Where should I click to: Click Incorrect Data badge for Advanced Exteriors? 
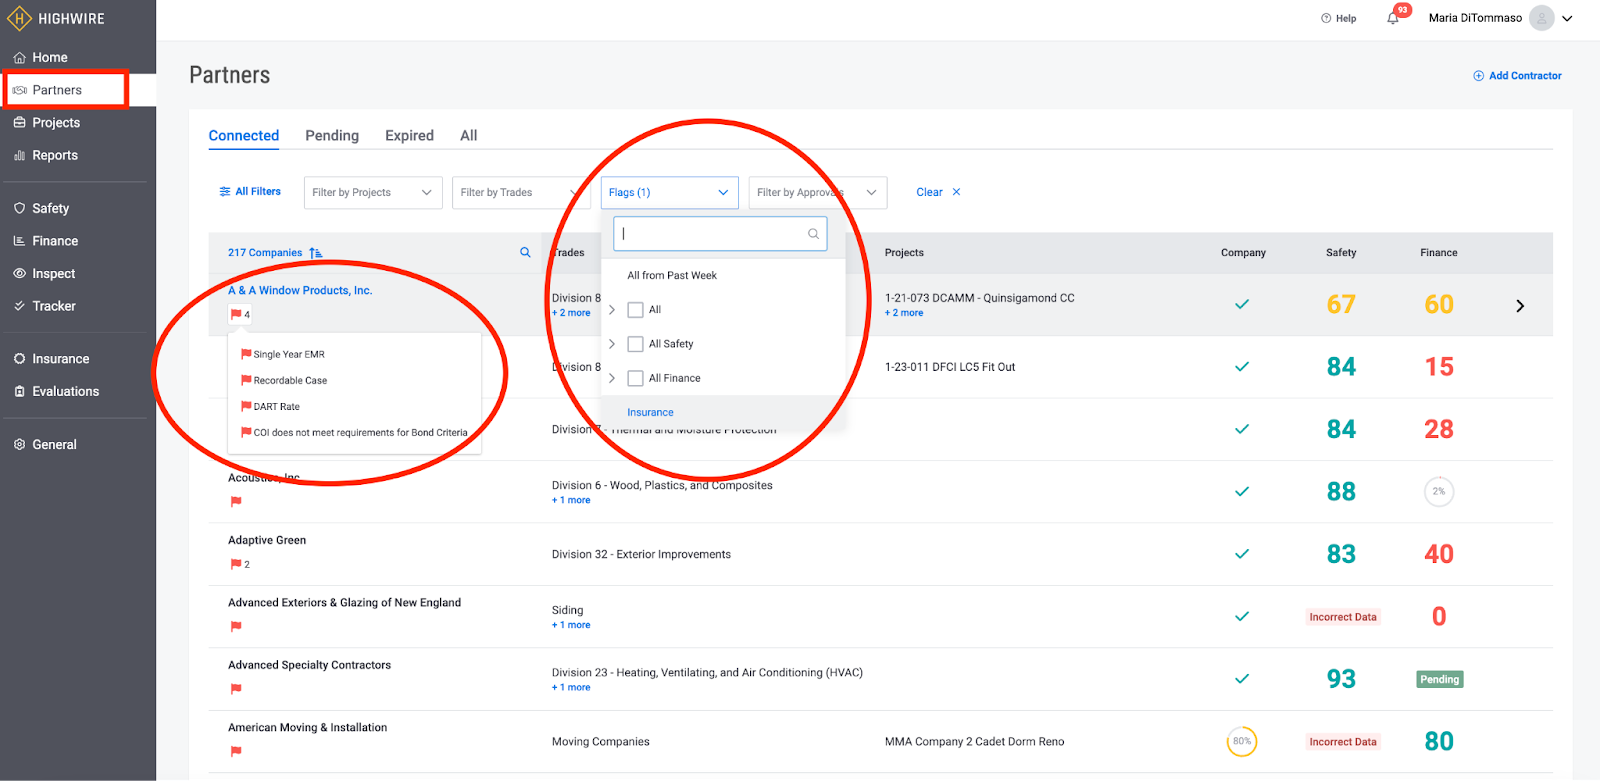tap(1342, 617)
